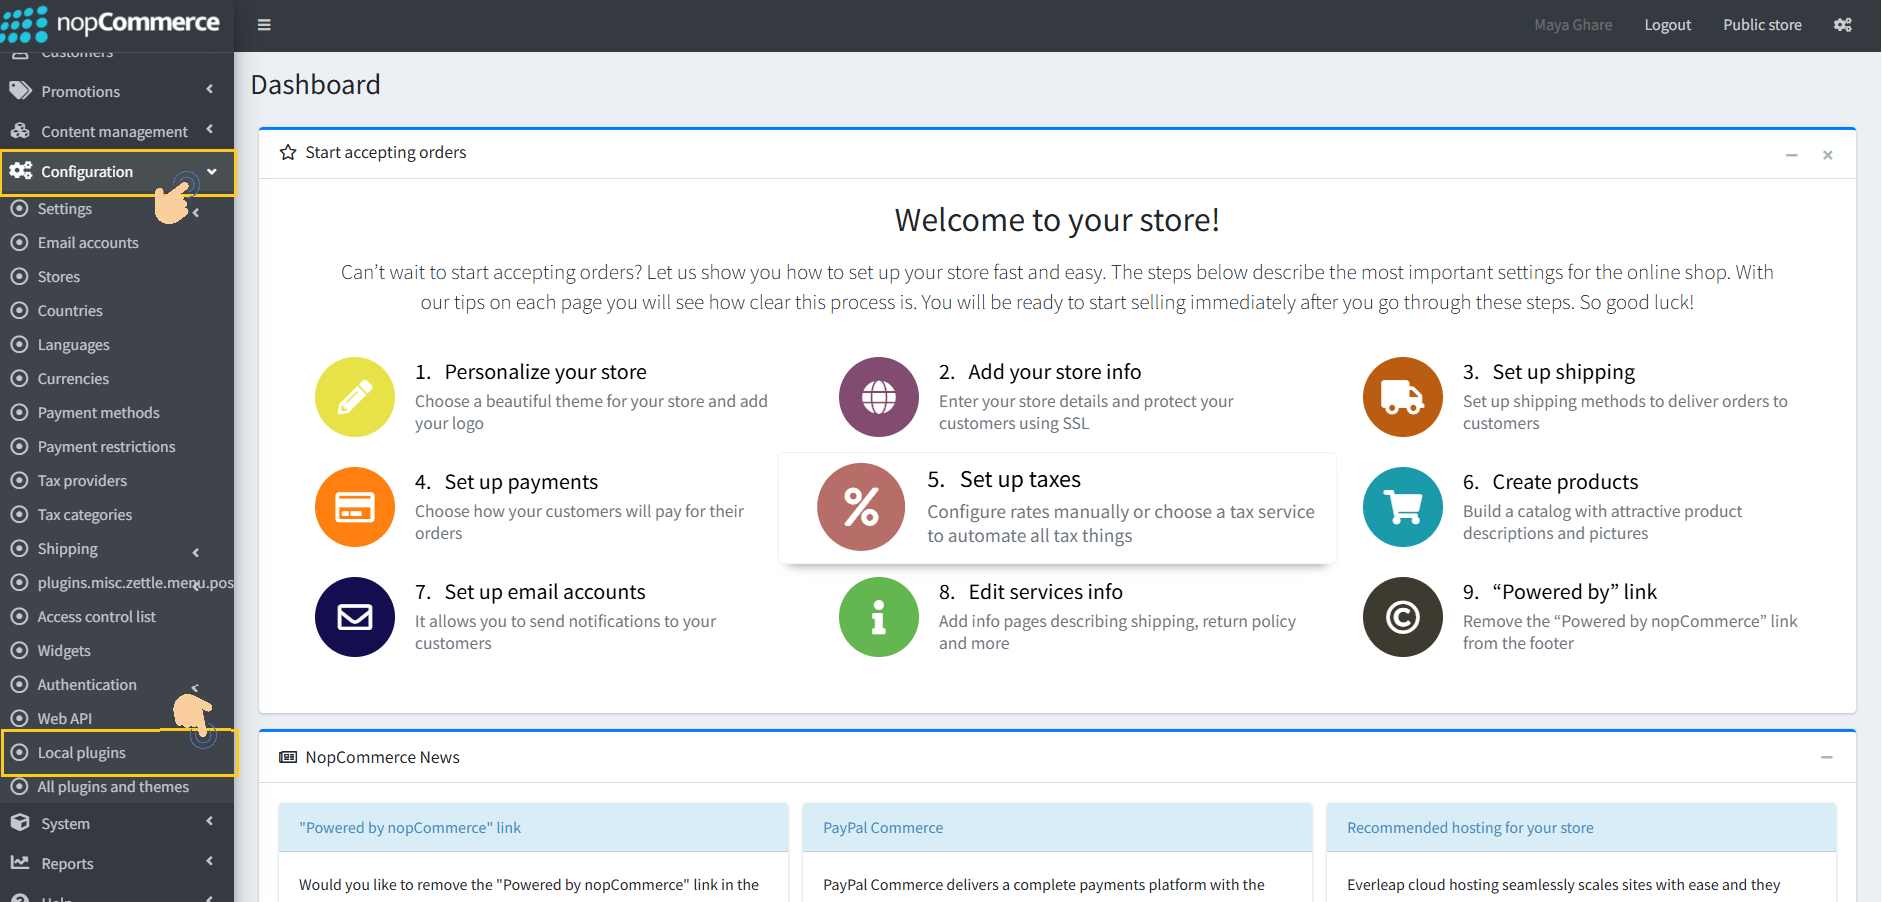Open the Public store link
Screen dimensions: 1882x902
pos(1761,25)
